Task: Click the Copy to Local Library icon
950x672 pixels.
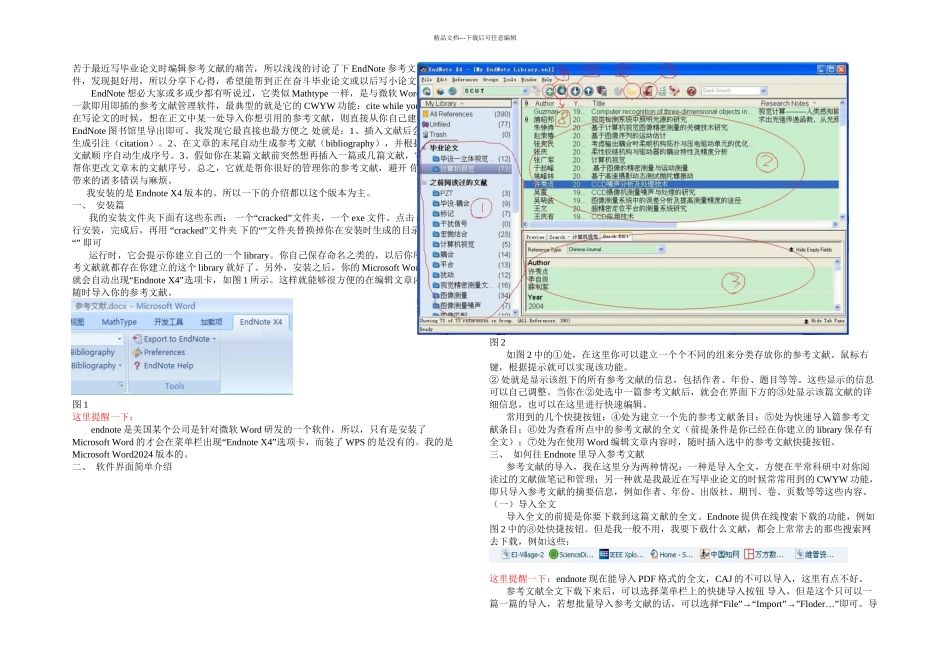Action: point(536,91)
